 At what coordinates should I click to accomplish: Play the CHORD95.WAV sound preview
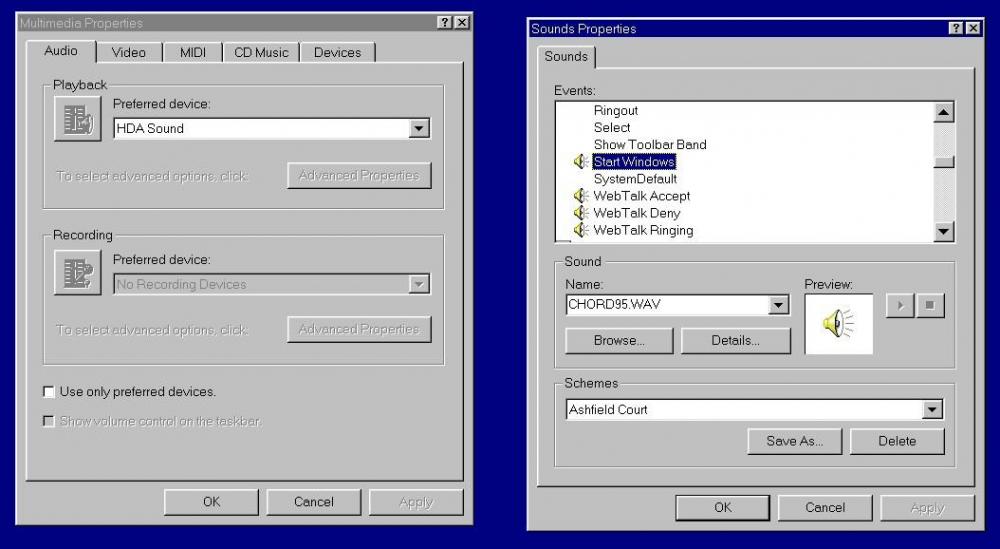(x=901, y=305)
